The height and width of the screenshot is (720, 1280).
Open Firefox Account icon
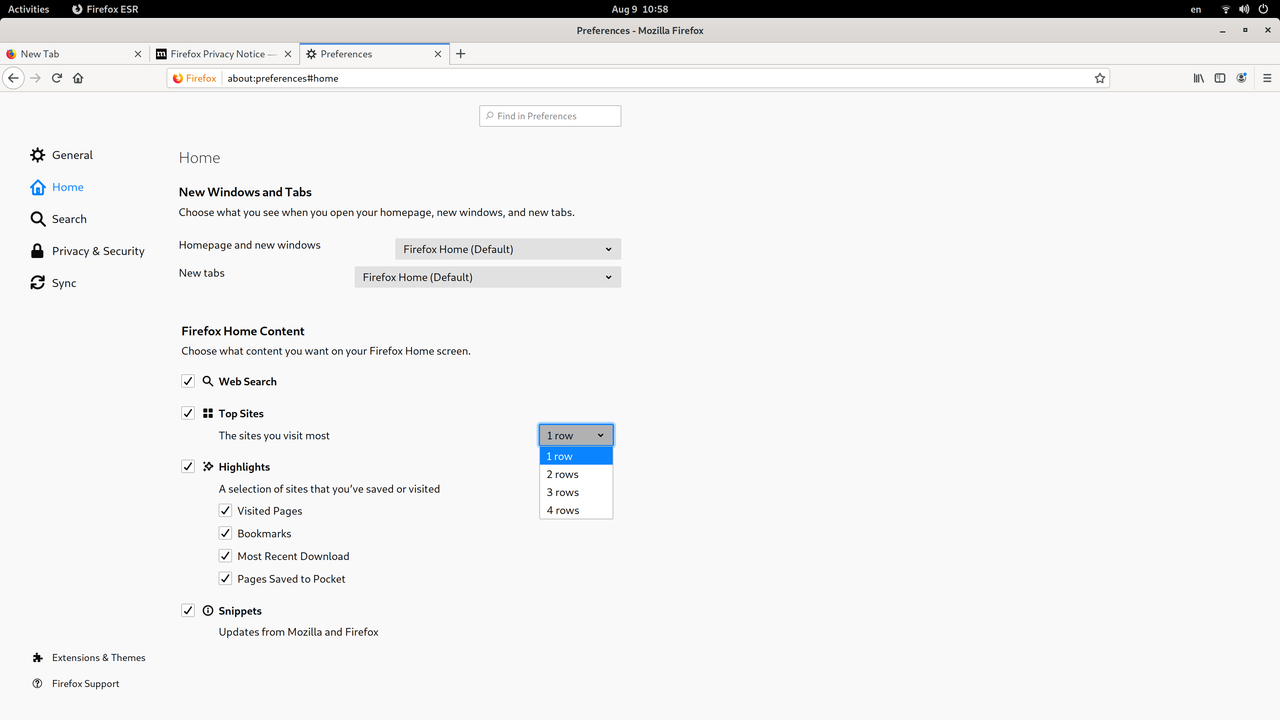1242,78
